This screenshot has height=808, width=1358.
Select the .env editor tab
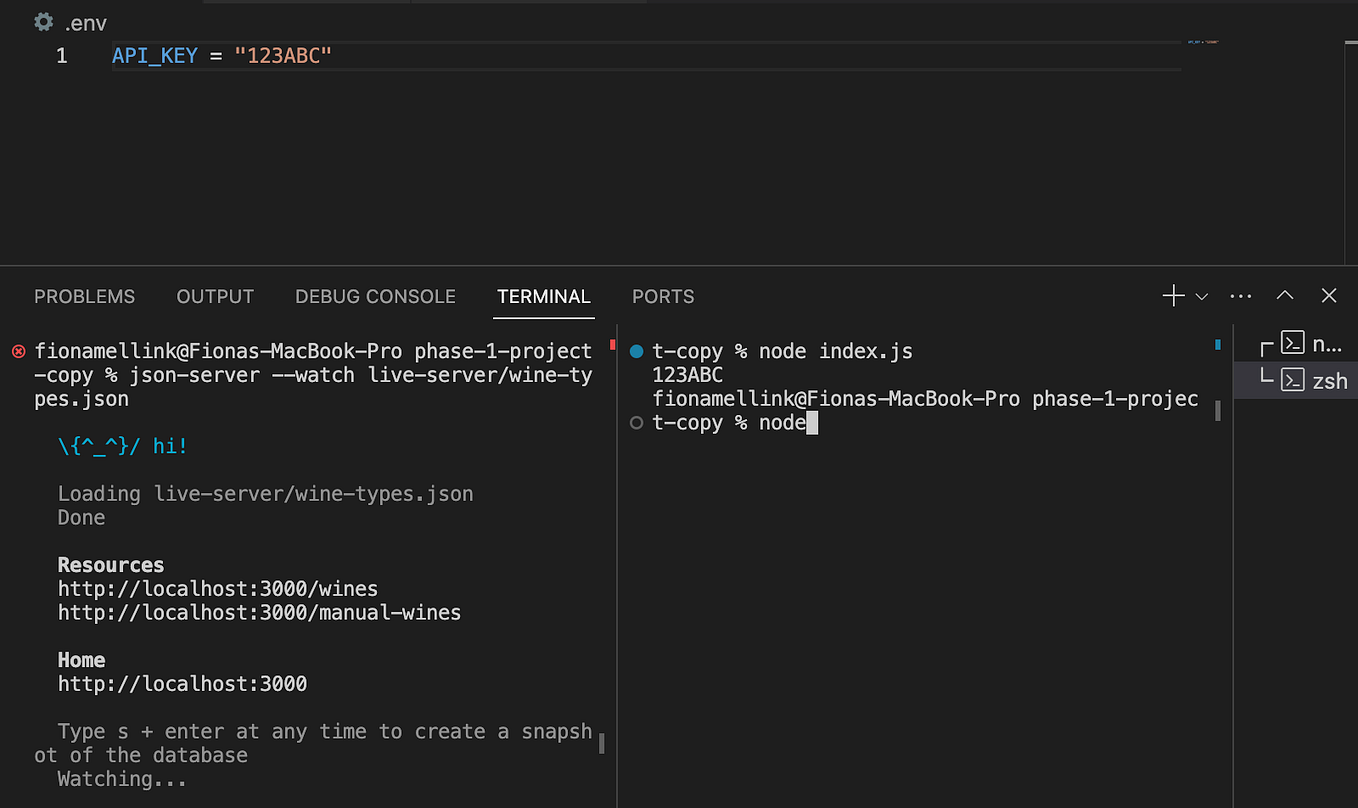click(x=85, y=22)
